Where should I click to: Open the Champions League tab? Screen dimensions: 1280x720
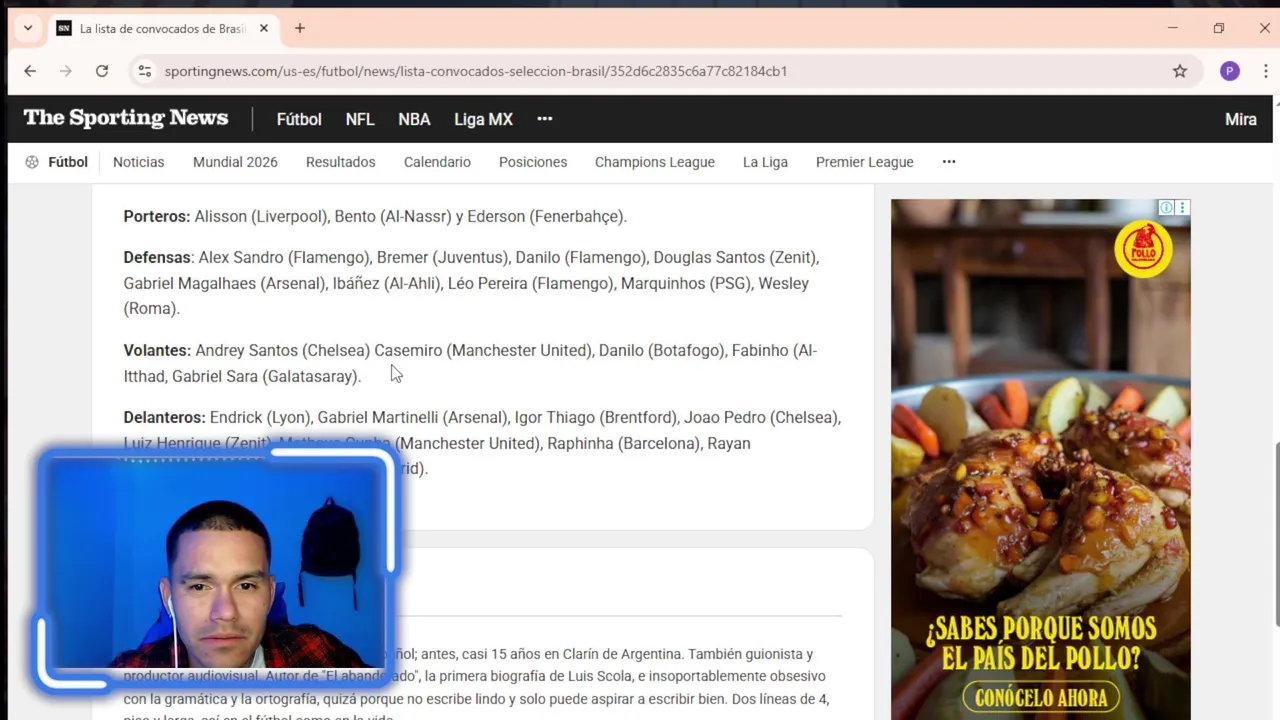pyautogui.click(x=655, y=162)
